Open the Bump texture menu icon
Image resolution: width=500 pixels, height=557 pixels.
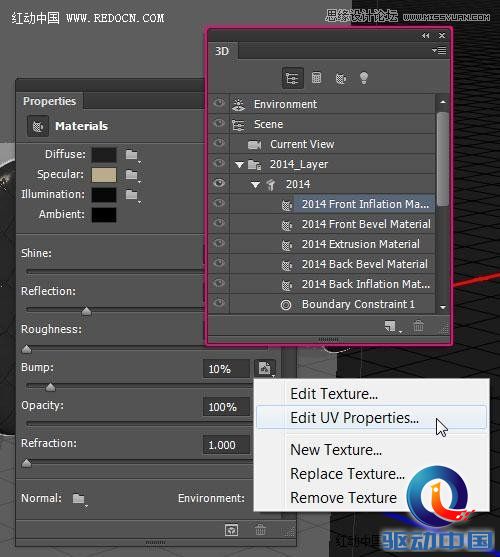[265, 368]
